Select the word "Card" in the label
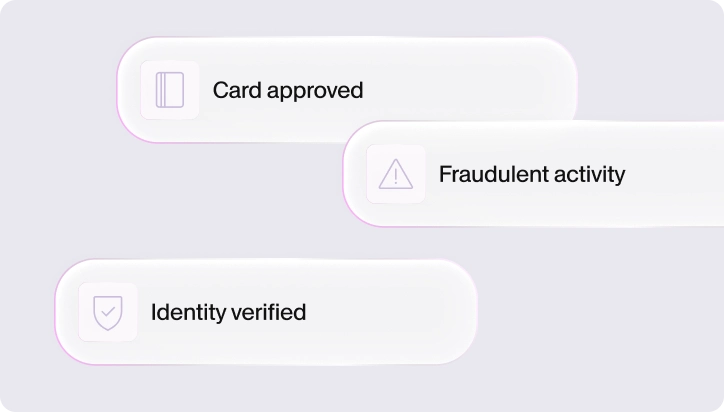This screenshot has height=412, width=724. point(237,90)
